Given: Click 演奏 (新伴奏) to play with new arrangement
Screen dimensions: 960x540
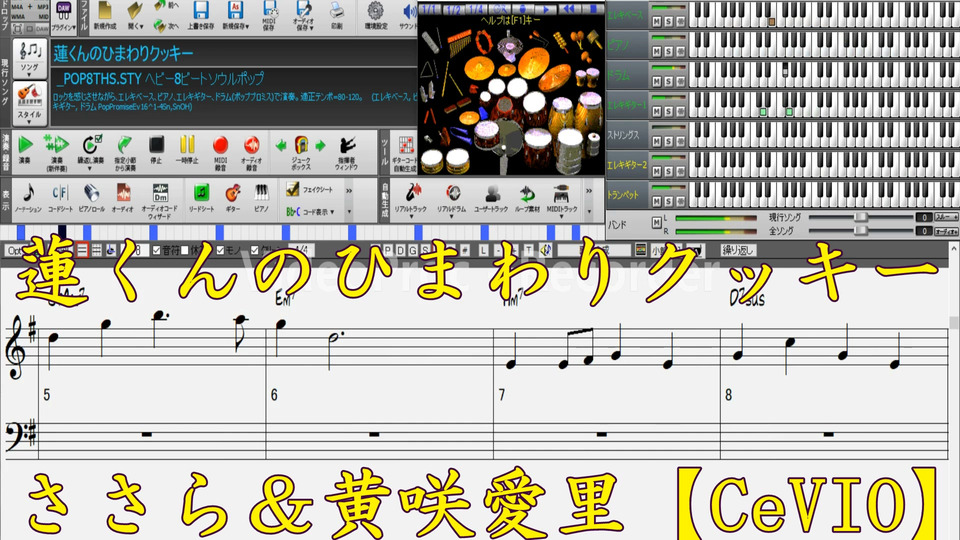Looking at the screenshot, I should [x=56, y=152].
